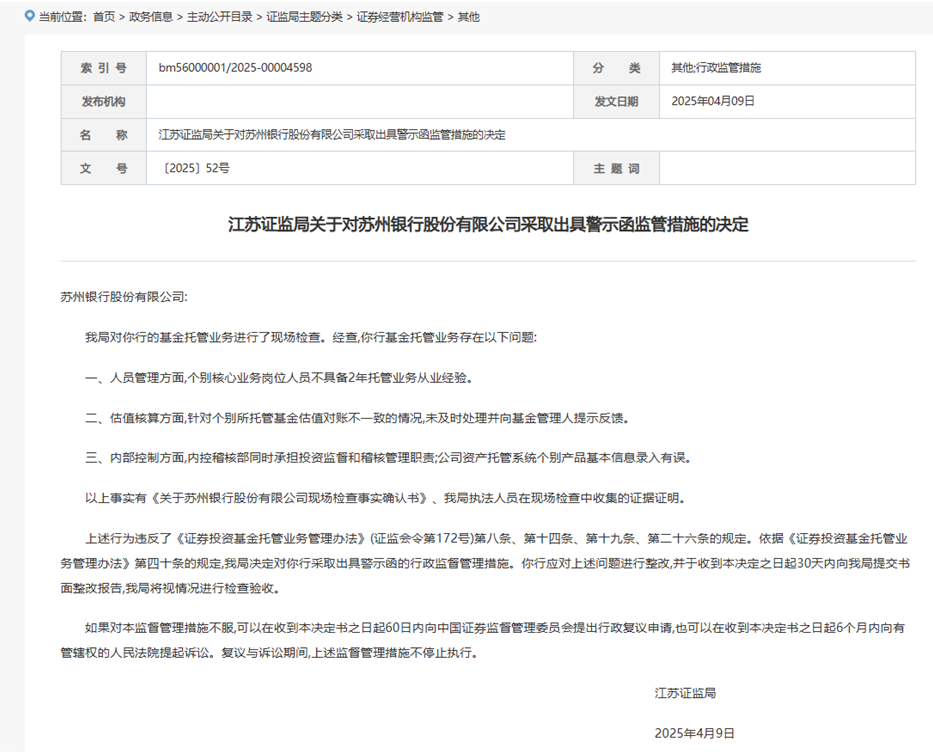The height and width of the screenshot is (752, 933).
Task: Select the closing date 2025年4月9日
Action: tap(694, 734)
